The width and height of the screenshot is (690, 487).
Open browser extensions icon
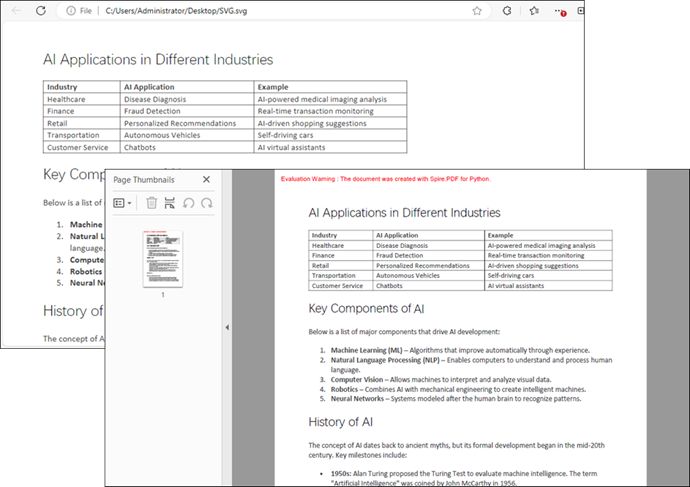507,11
